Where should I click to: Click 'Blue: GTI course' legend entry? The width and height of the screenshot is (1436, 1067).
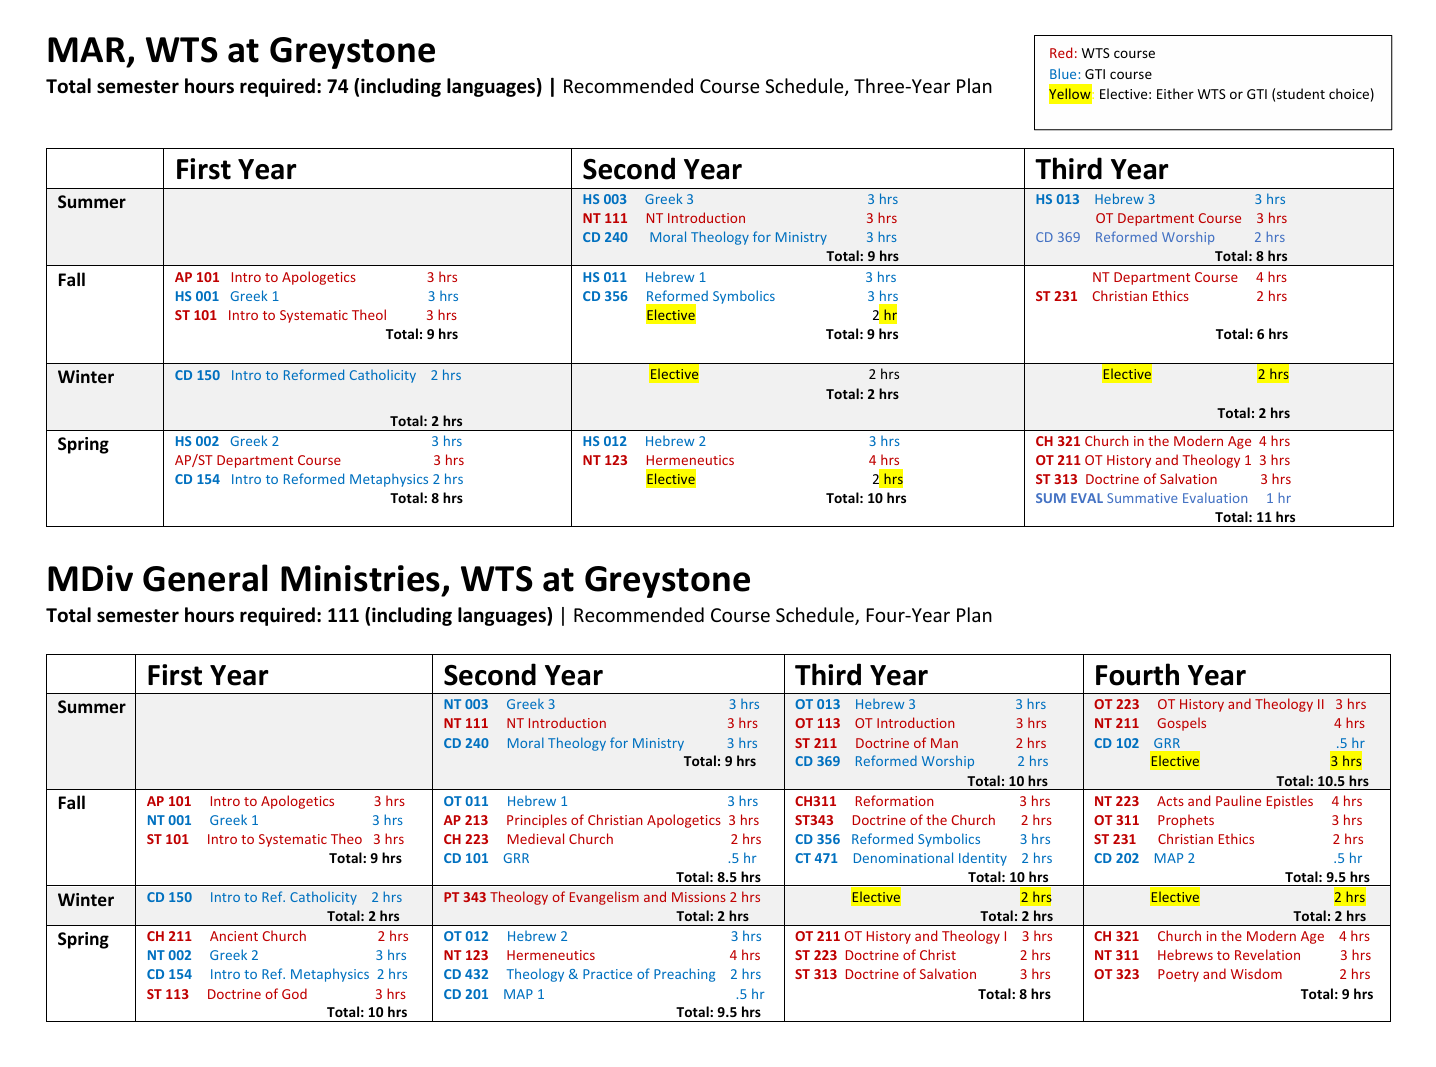[1100, 74]
